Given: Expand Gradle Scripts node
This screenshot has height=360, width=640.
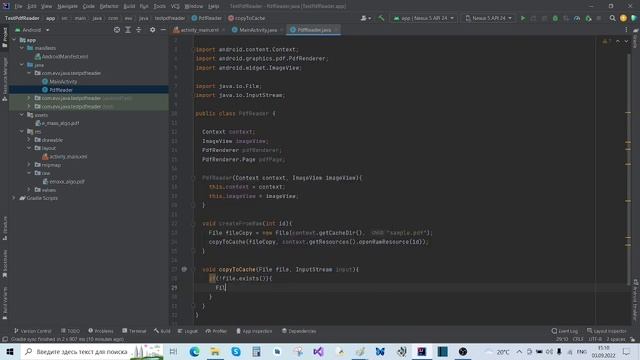Looking at the screenshot, I should pos(14,198).
